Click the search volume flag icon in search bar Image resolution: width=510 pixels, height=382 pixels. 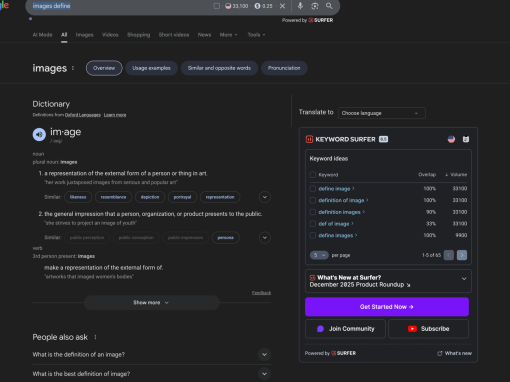coord(228,6)
